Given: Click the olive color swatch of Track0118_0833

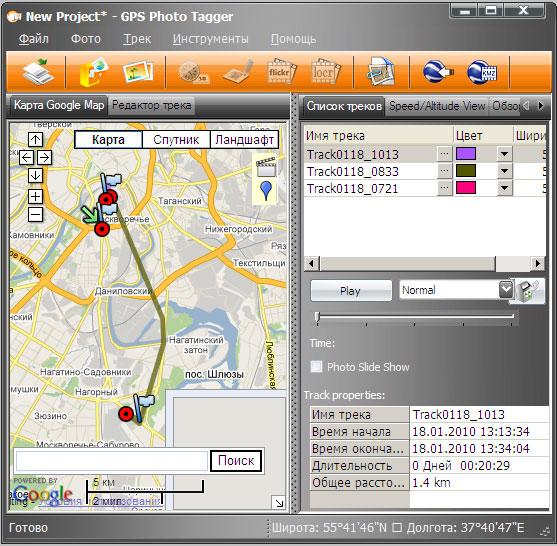Looking at the screenshot, I should point(466,171).
